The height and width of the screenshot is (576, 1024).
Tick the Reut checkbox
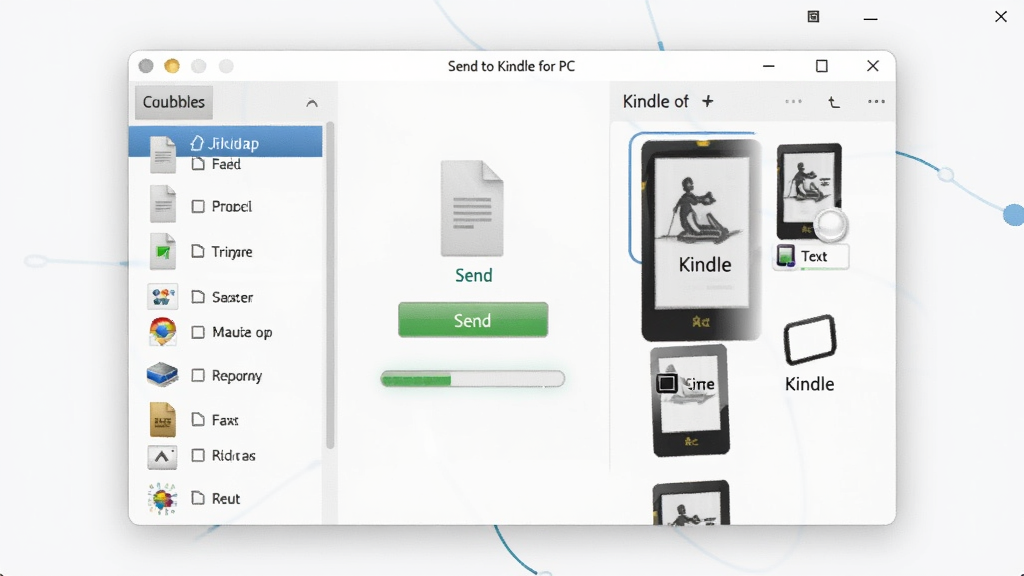pos(198,498)
